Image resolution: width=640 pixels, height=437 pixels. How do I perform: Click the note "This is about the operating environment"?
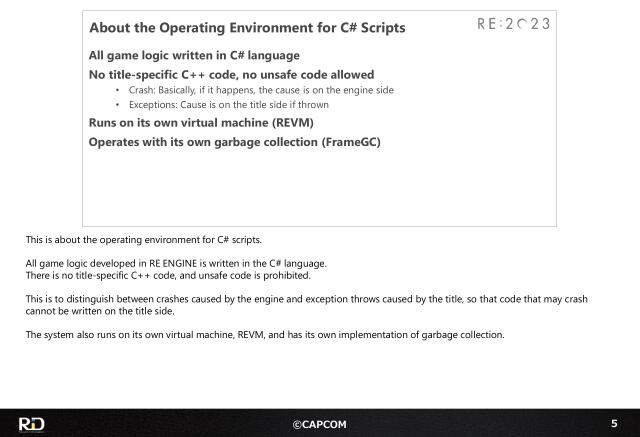[x=143, y=240]
